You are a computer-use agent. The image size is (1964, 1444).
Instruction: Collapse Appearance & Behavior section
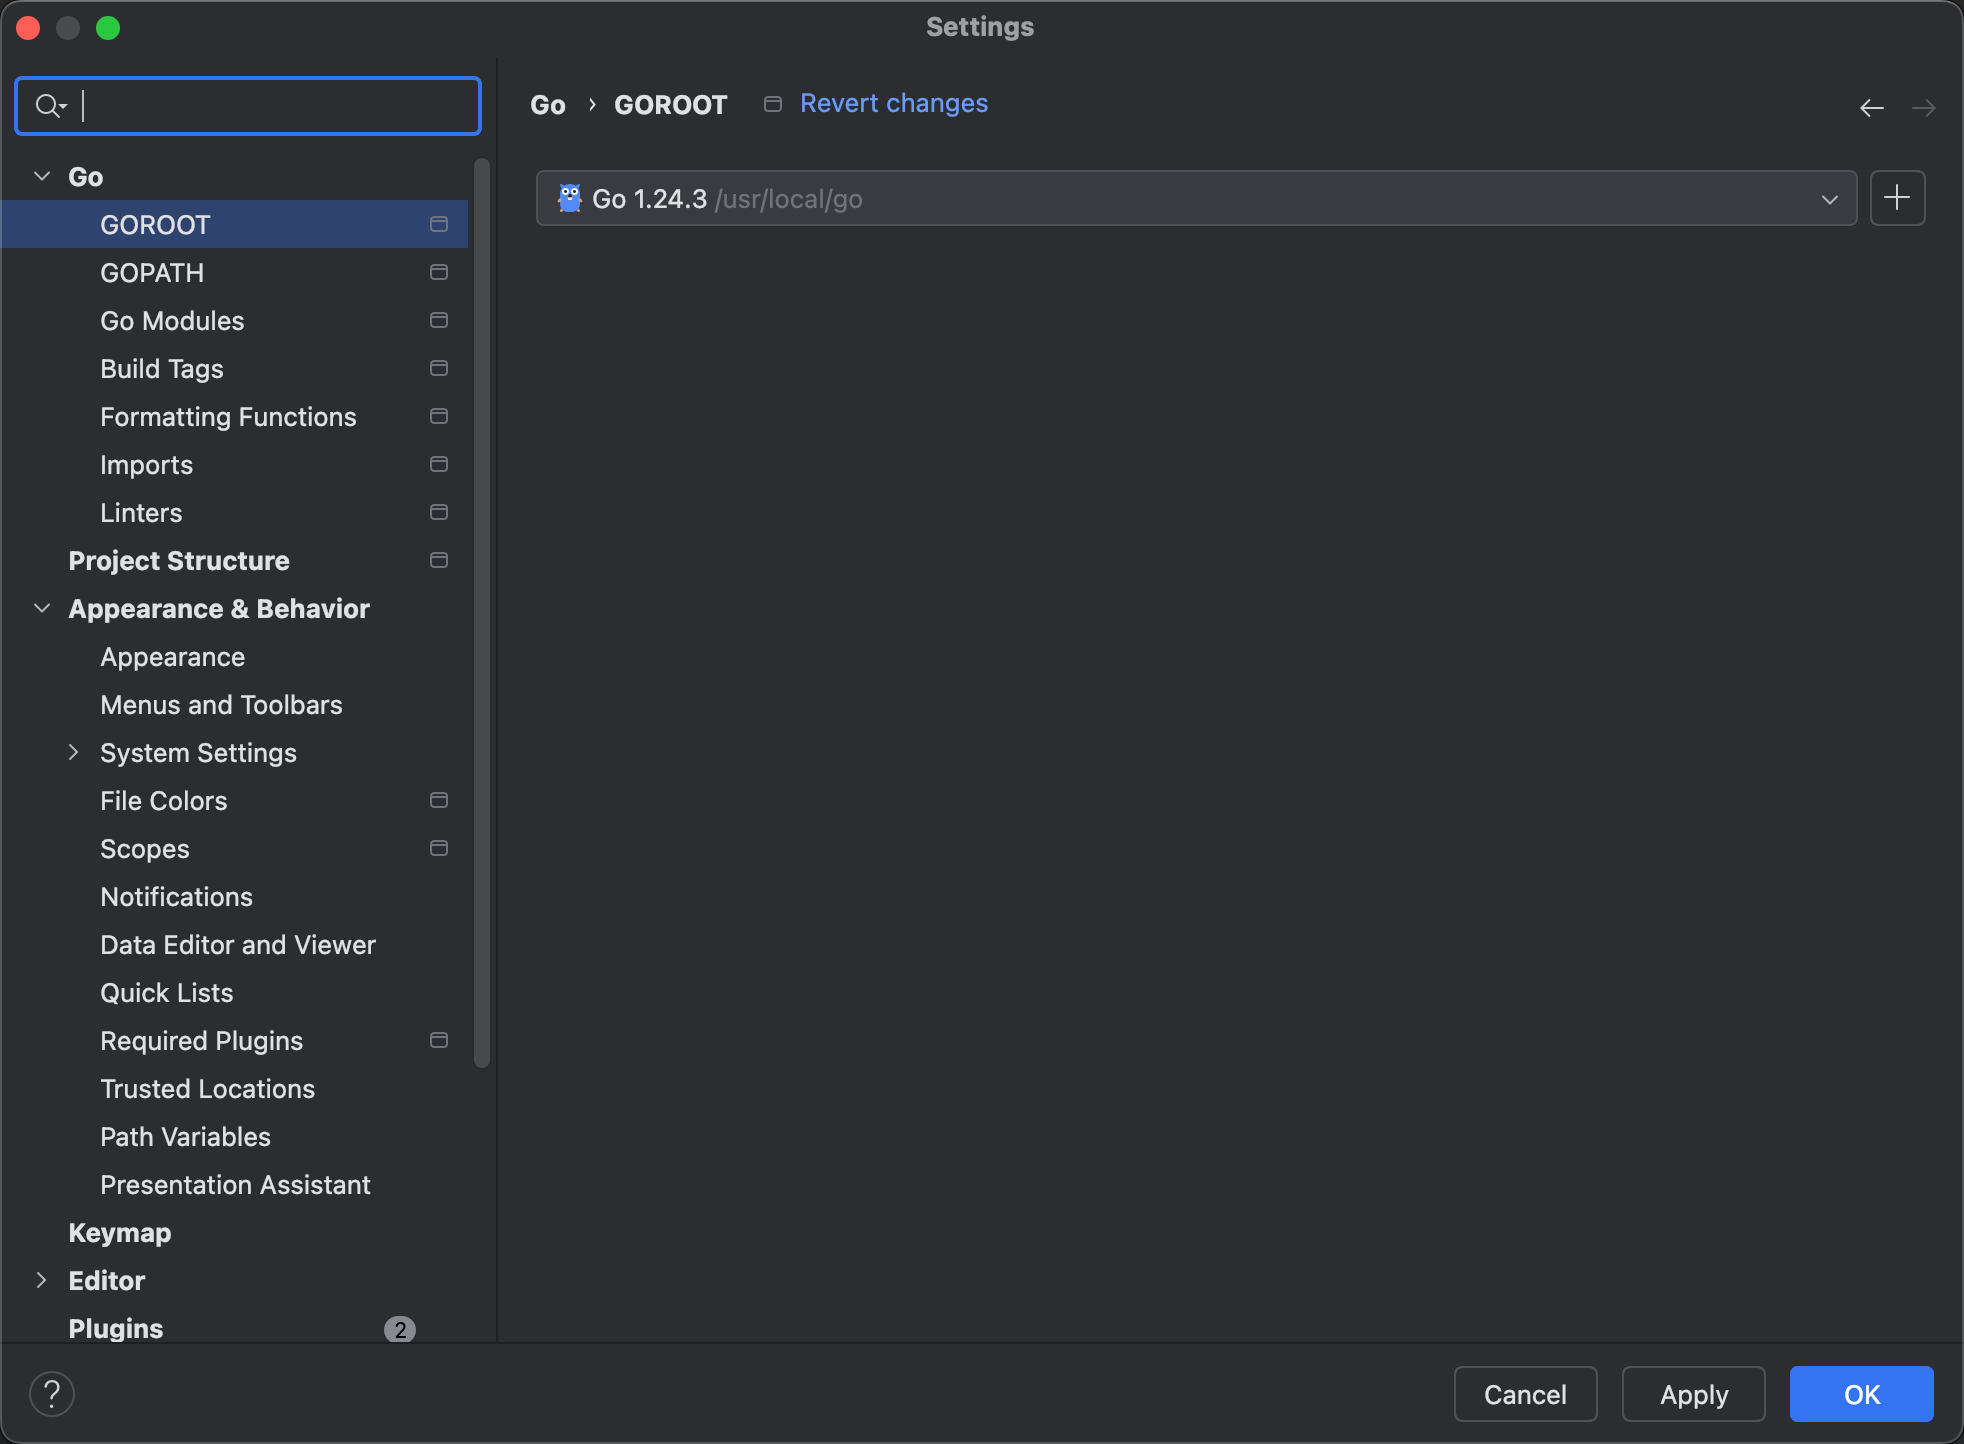click(x=42, y=608)
